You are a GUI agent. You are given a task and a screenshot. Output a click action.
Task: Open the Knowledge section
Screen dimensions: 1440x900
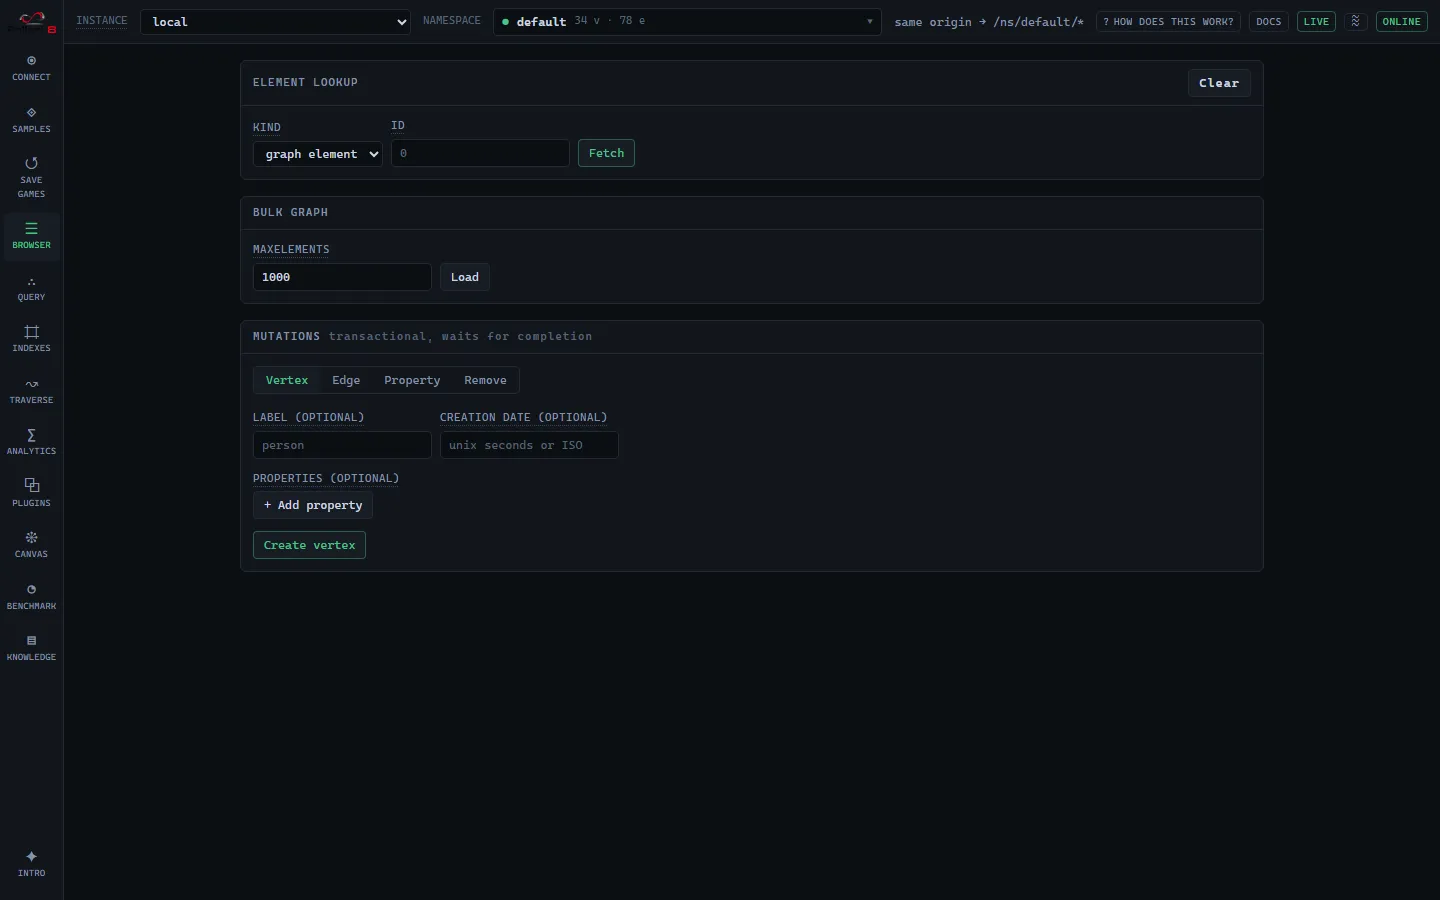31,648
